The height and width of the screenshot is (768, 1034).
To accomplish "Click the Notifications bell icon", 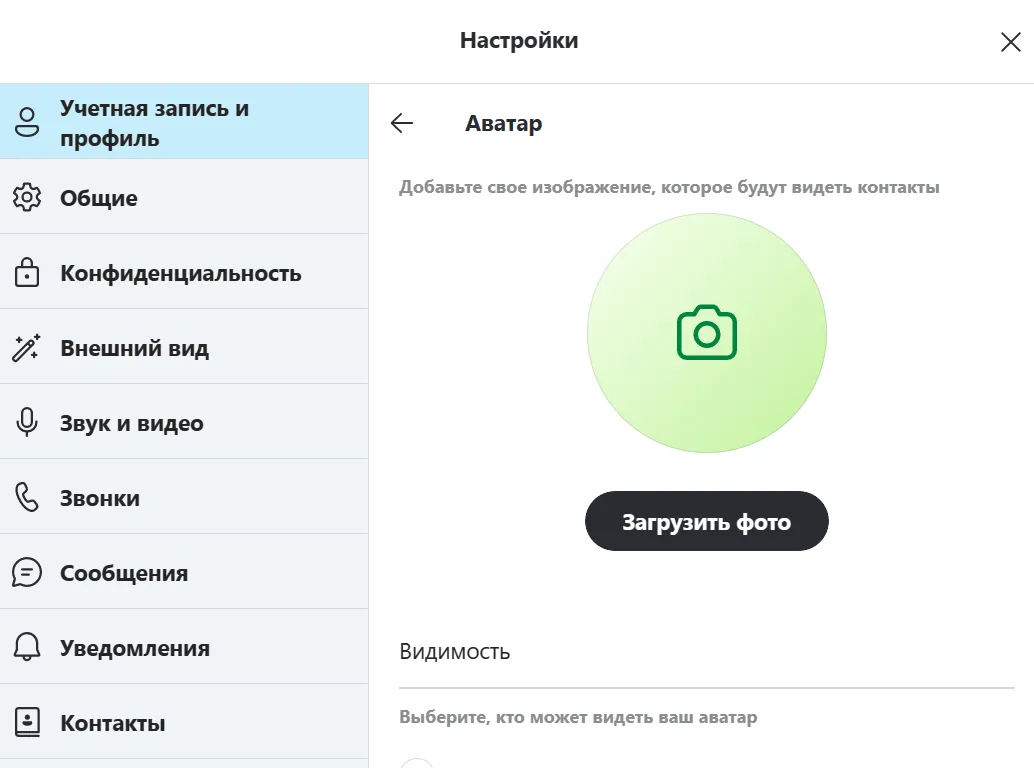I will point(27,647).
